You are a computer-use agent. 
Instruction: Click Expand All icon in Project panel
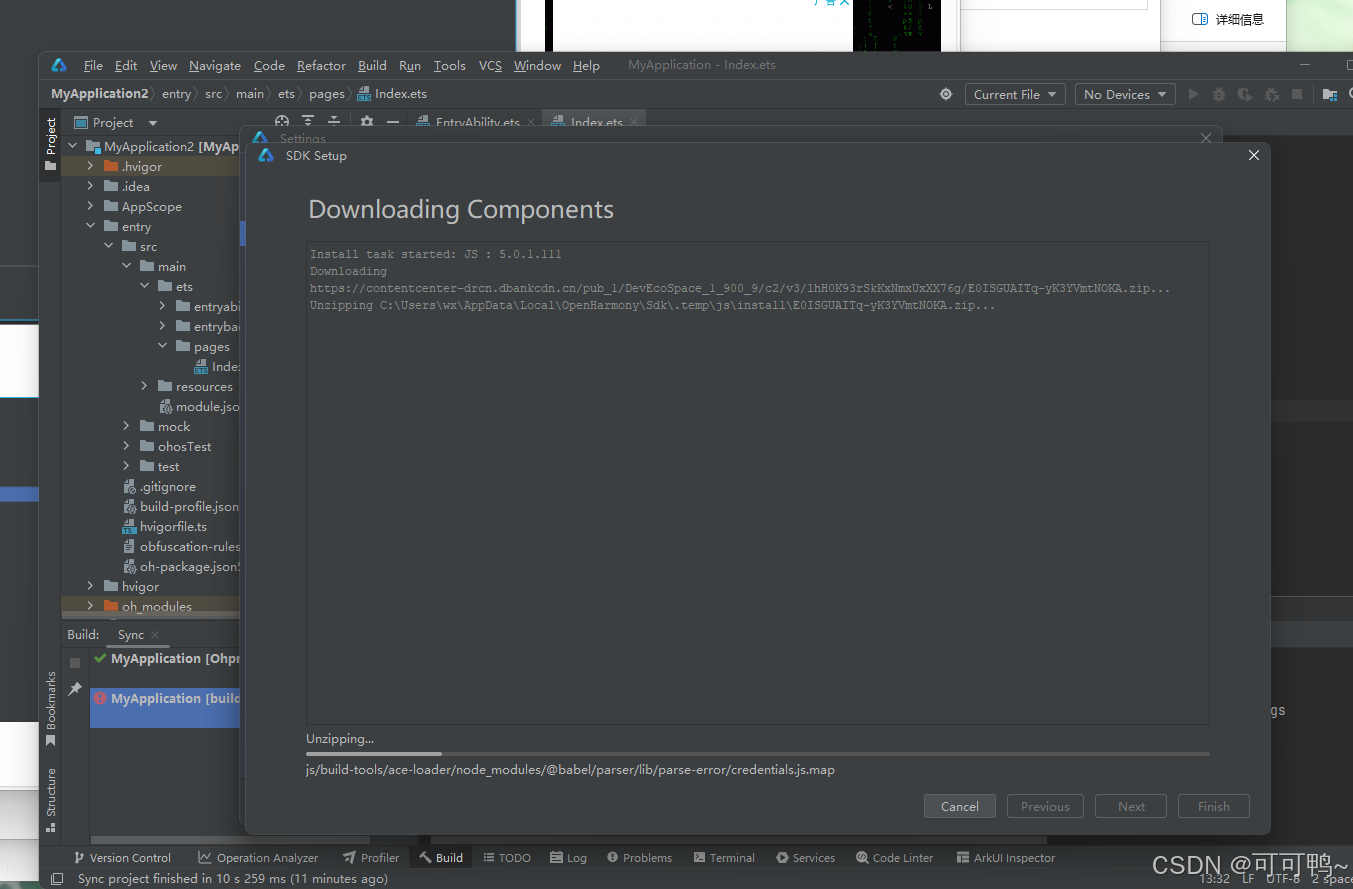point(308,122)
